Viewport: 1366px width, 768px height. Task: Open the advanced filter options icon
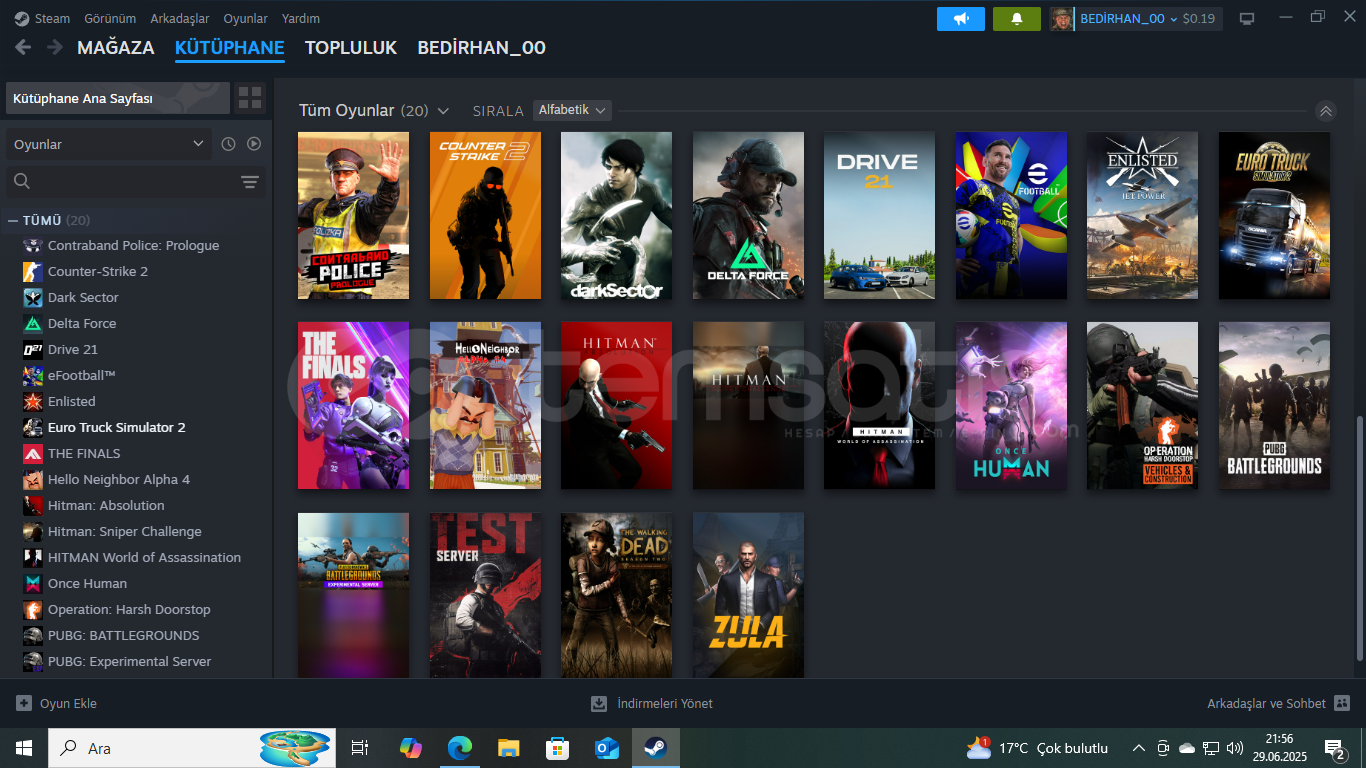coord(250,181)
